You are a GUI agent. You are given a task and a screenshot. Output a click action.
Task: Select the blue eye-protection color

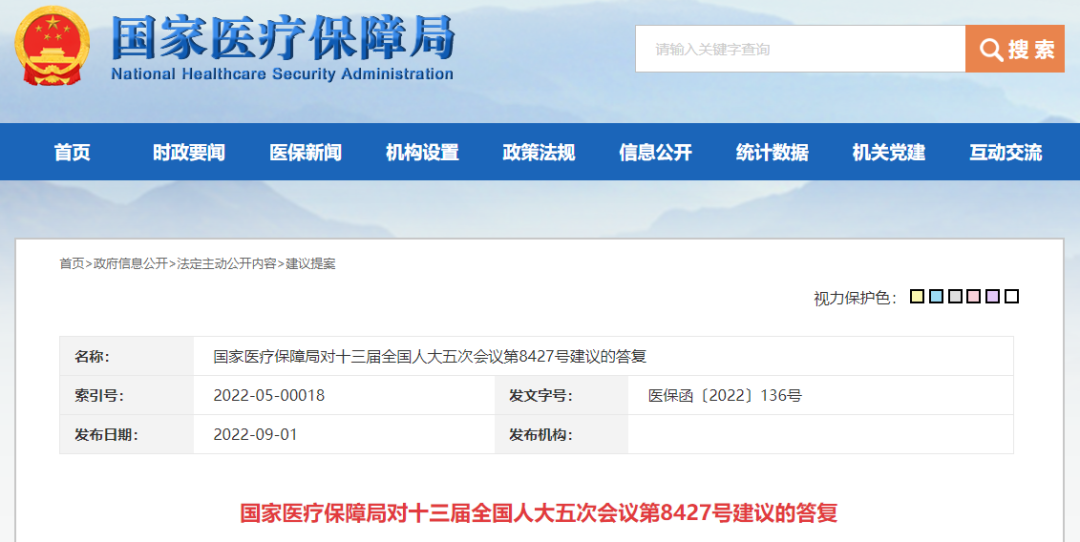[936, 297]
